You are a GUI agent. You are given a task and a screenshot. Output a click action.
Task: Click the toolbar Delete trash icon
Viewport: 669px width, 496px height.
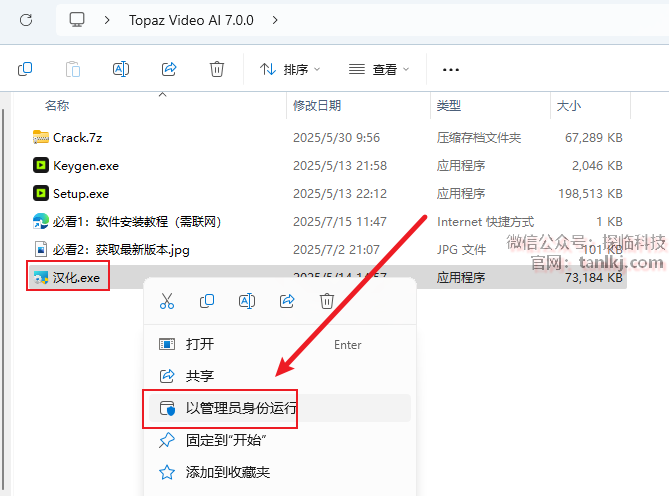click(x=217, y=69)
